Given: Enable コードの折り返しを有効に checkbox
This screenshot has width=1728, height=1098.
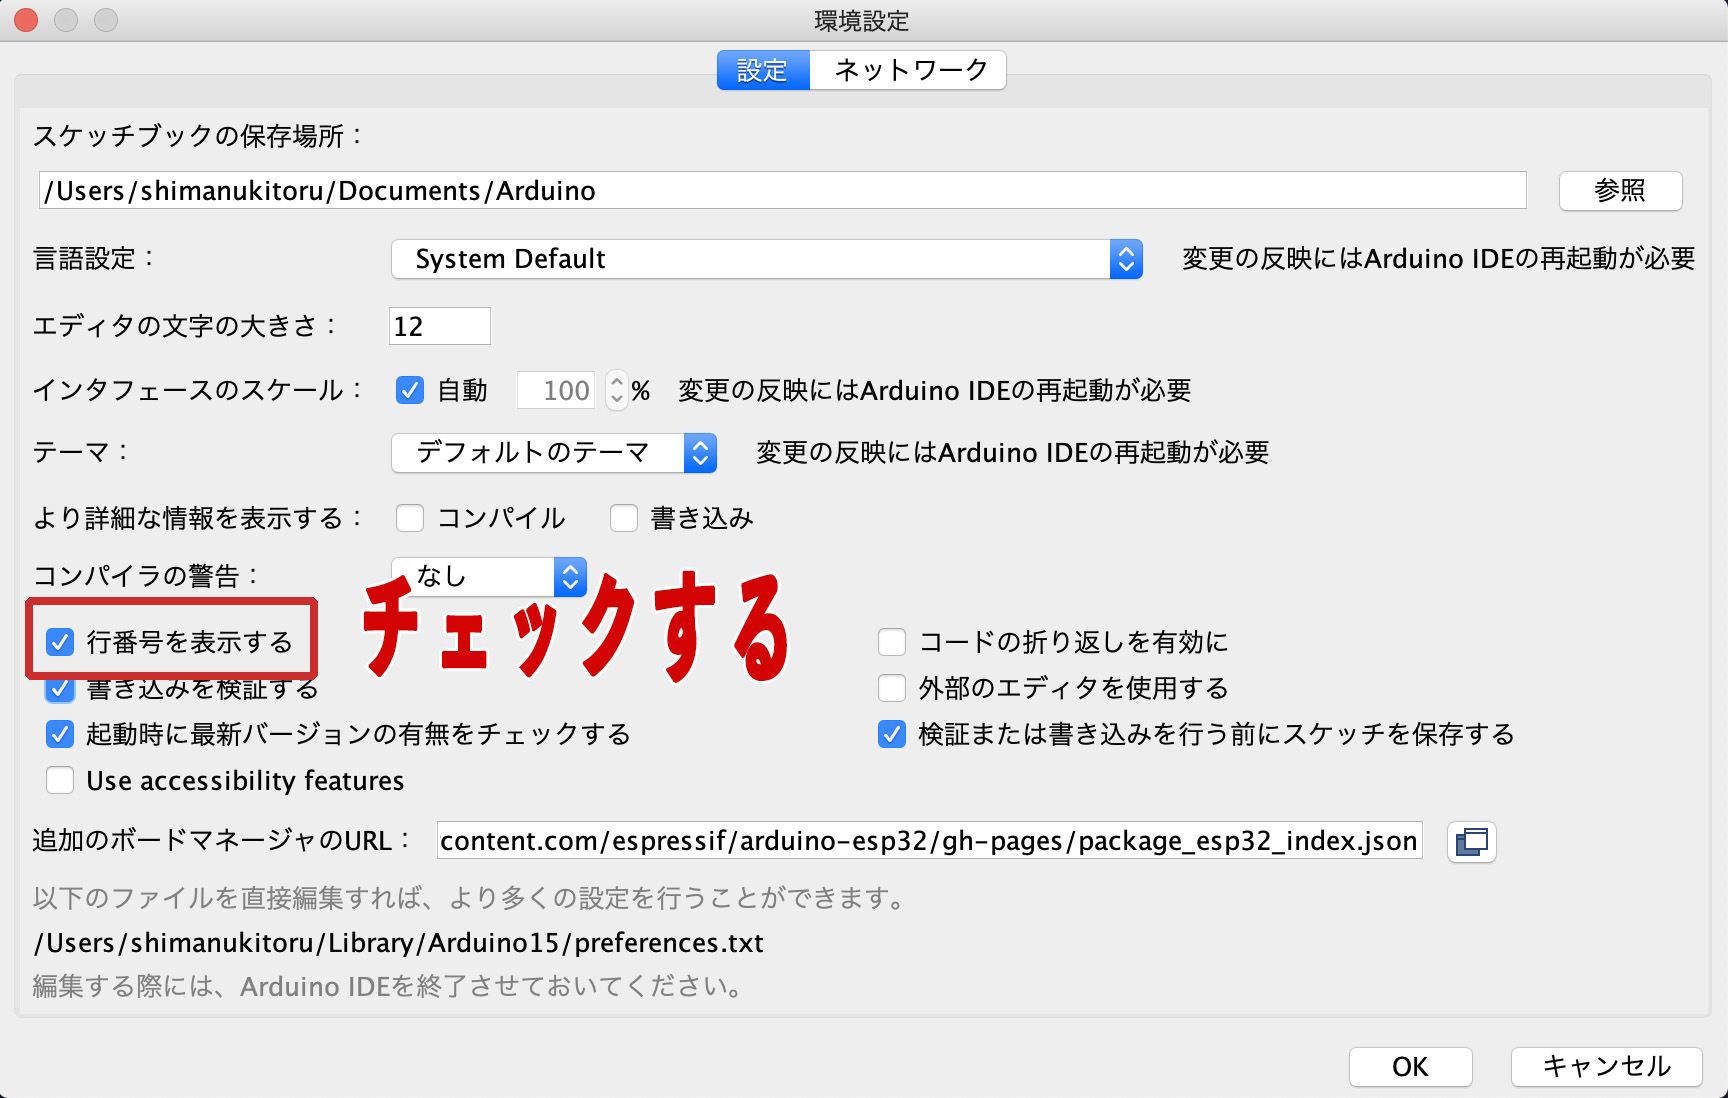Looking at the screenshot, I should coord(891,642).
